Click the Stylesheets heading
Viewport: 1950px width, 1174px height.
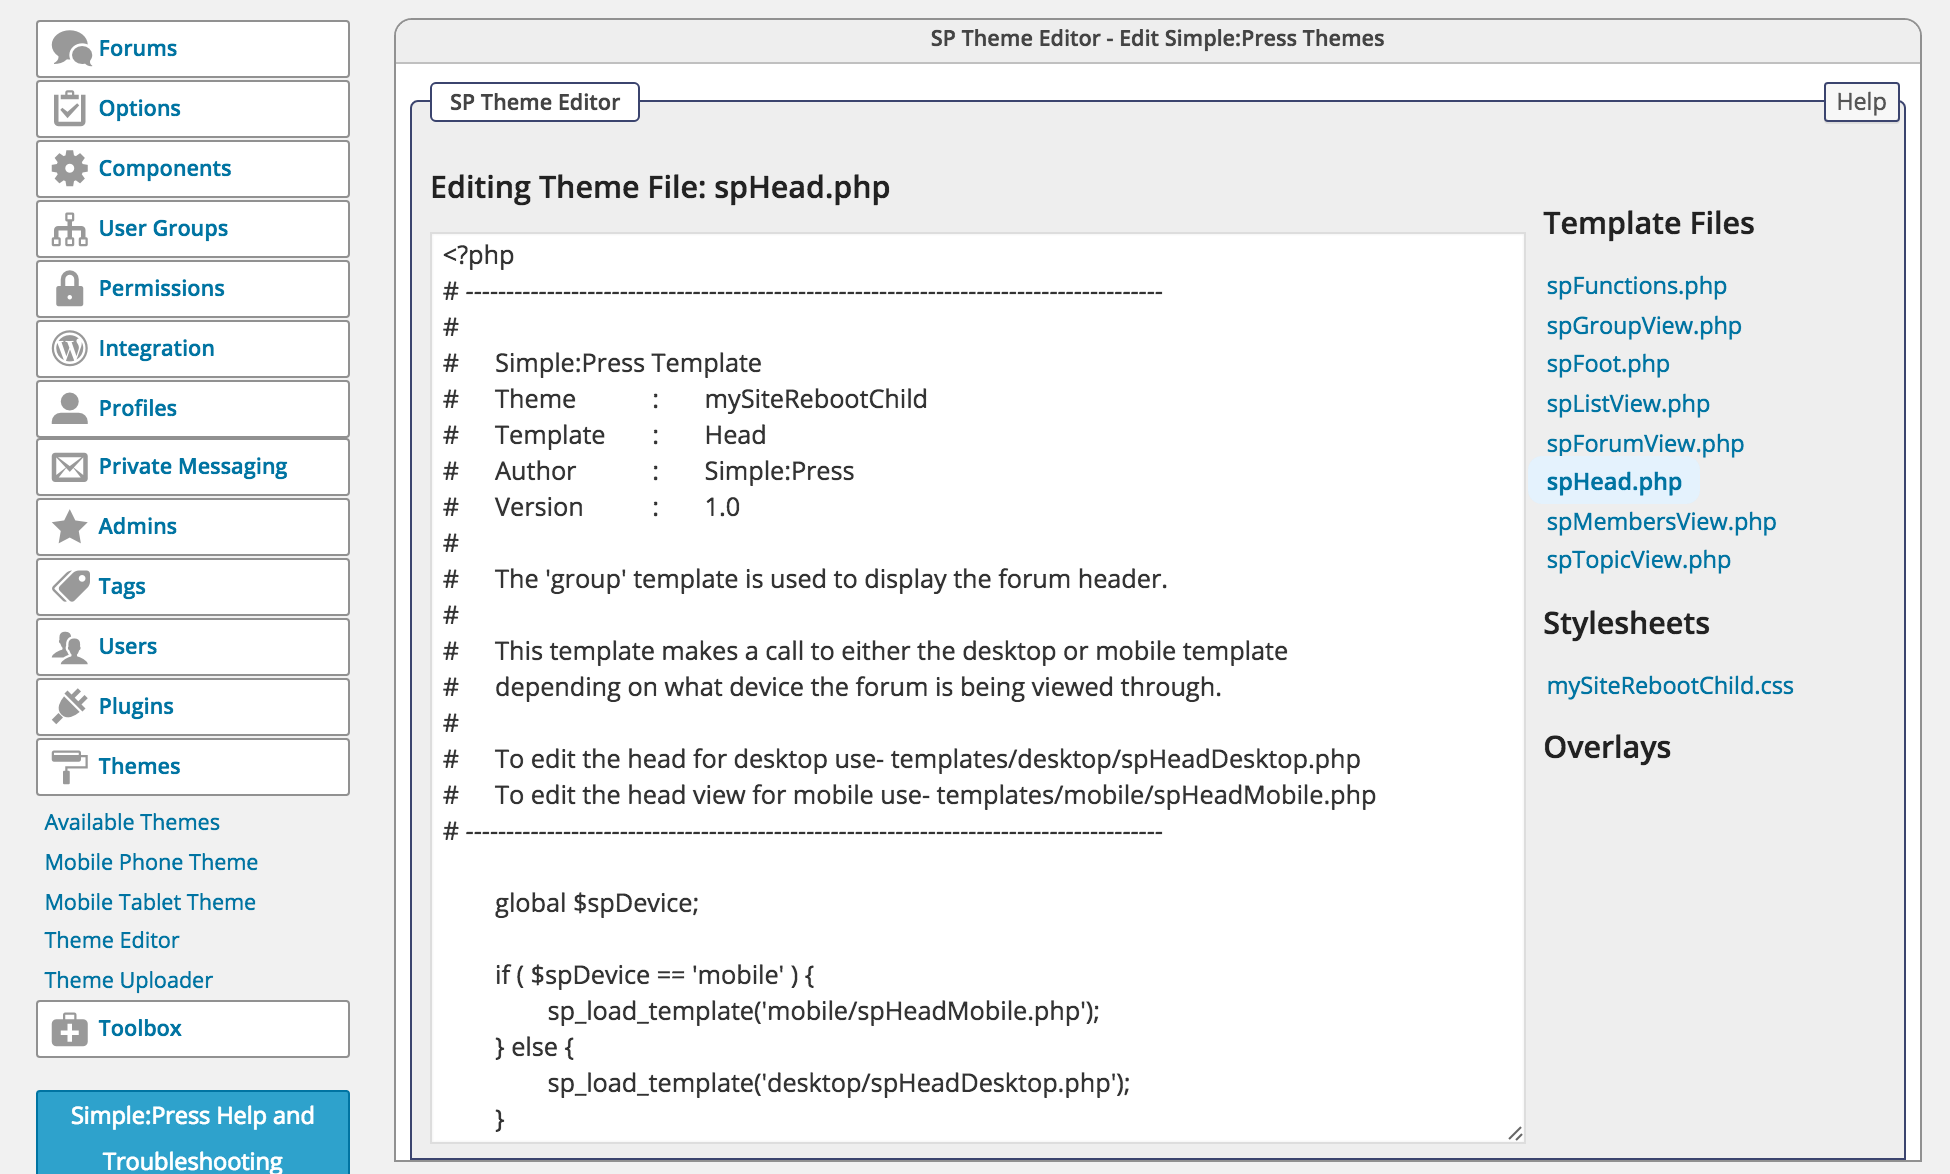click(x=1626, y=623)
